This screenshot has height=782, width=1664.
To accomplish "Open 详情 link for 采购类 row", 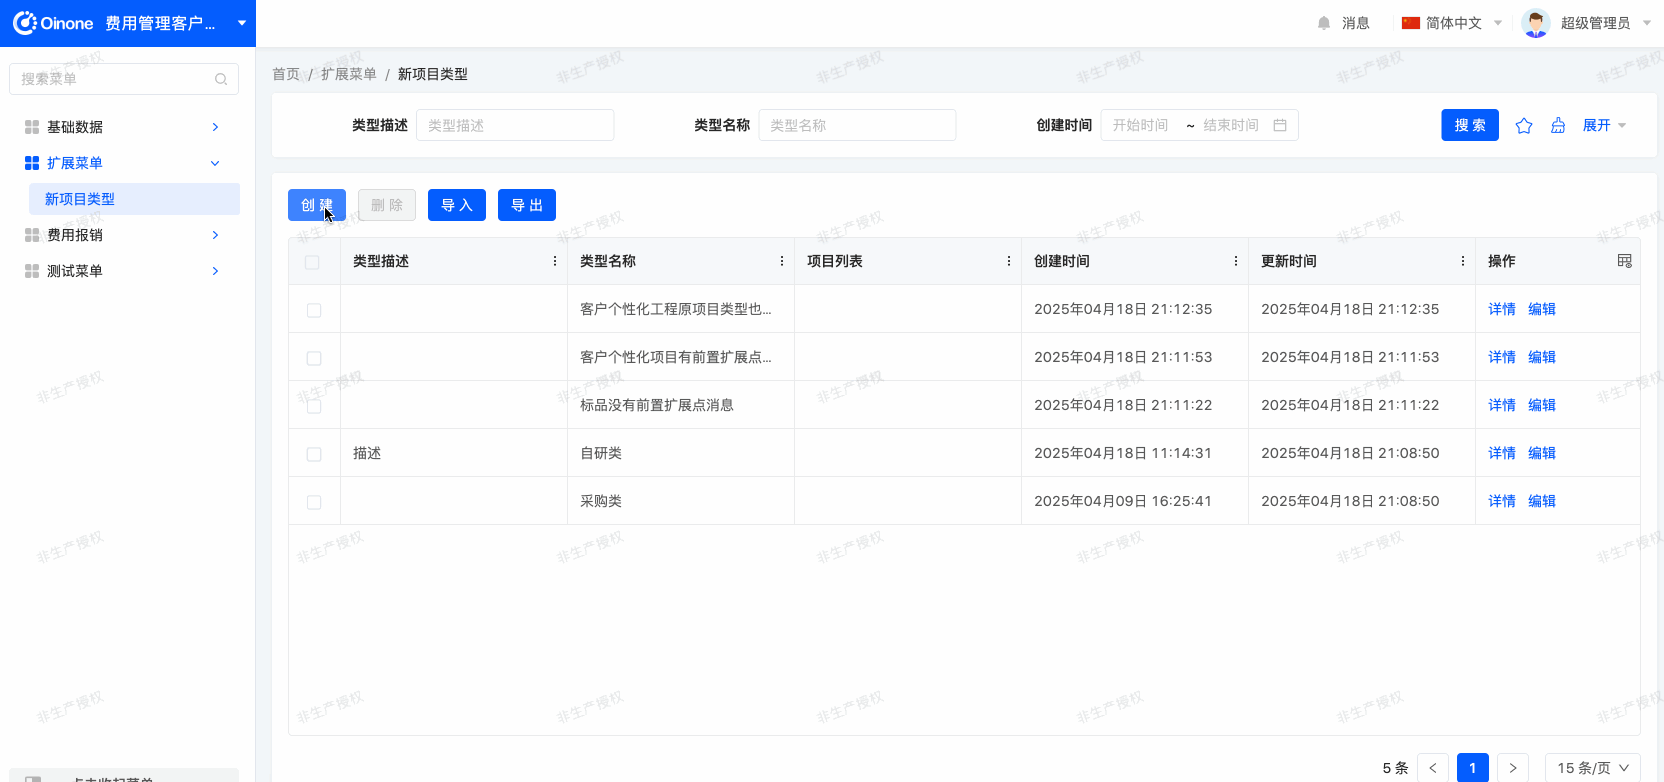I will click(x=1501, y=501).
